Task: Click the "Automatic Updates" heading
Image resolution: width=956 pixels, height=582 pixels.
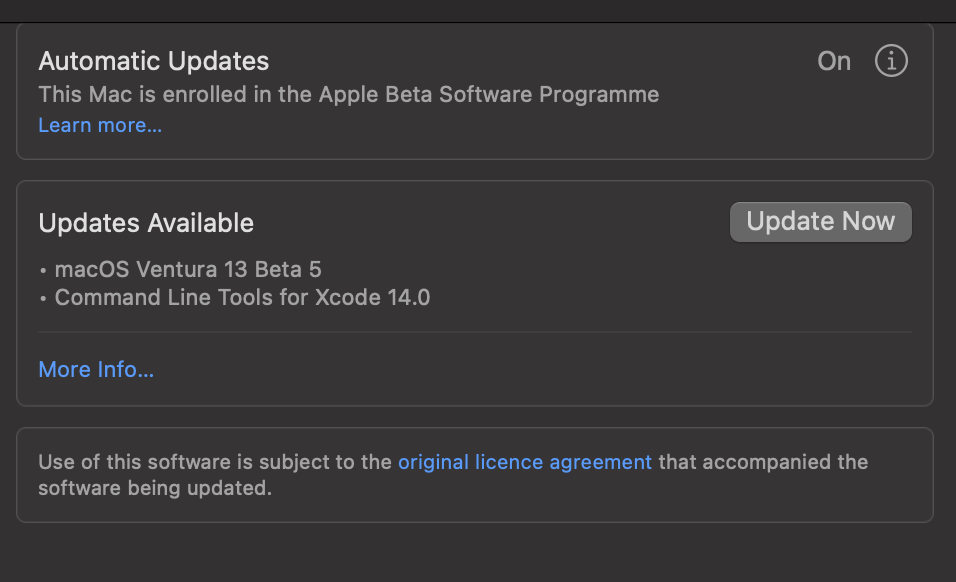Action: 154,61
